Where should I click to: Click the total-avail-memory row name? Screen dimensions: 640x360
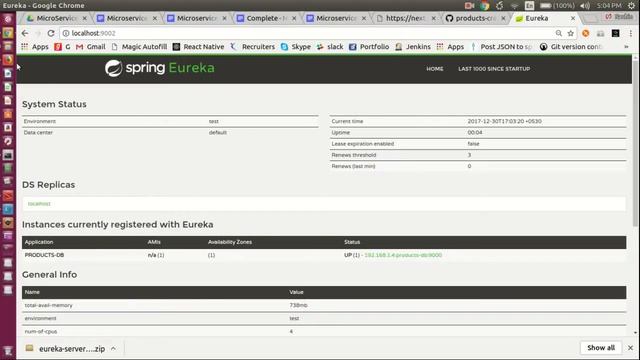pos(49,305)
